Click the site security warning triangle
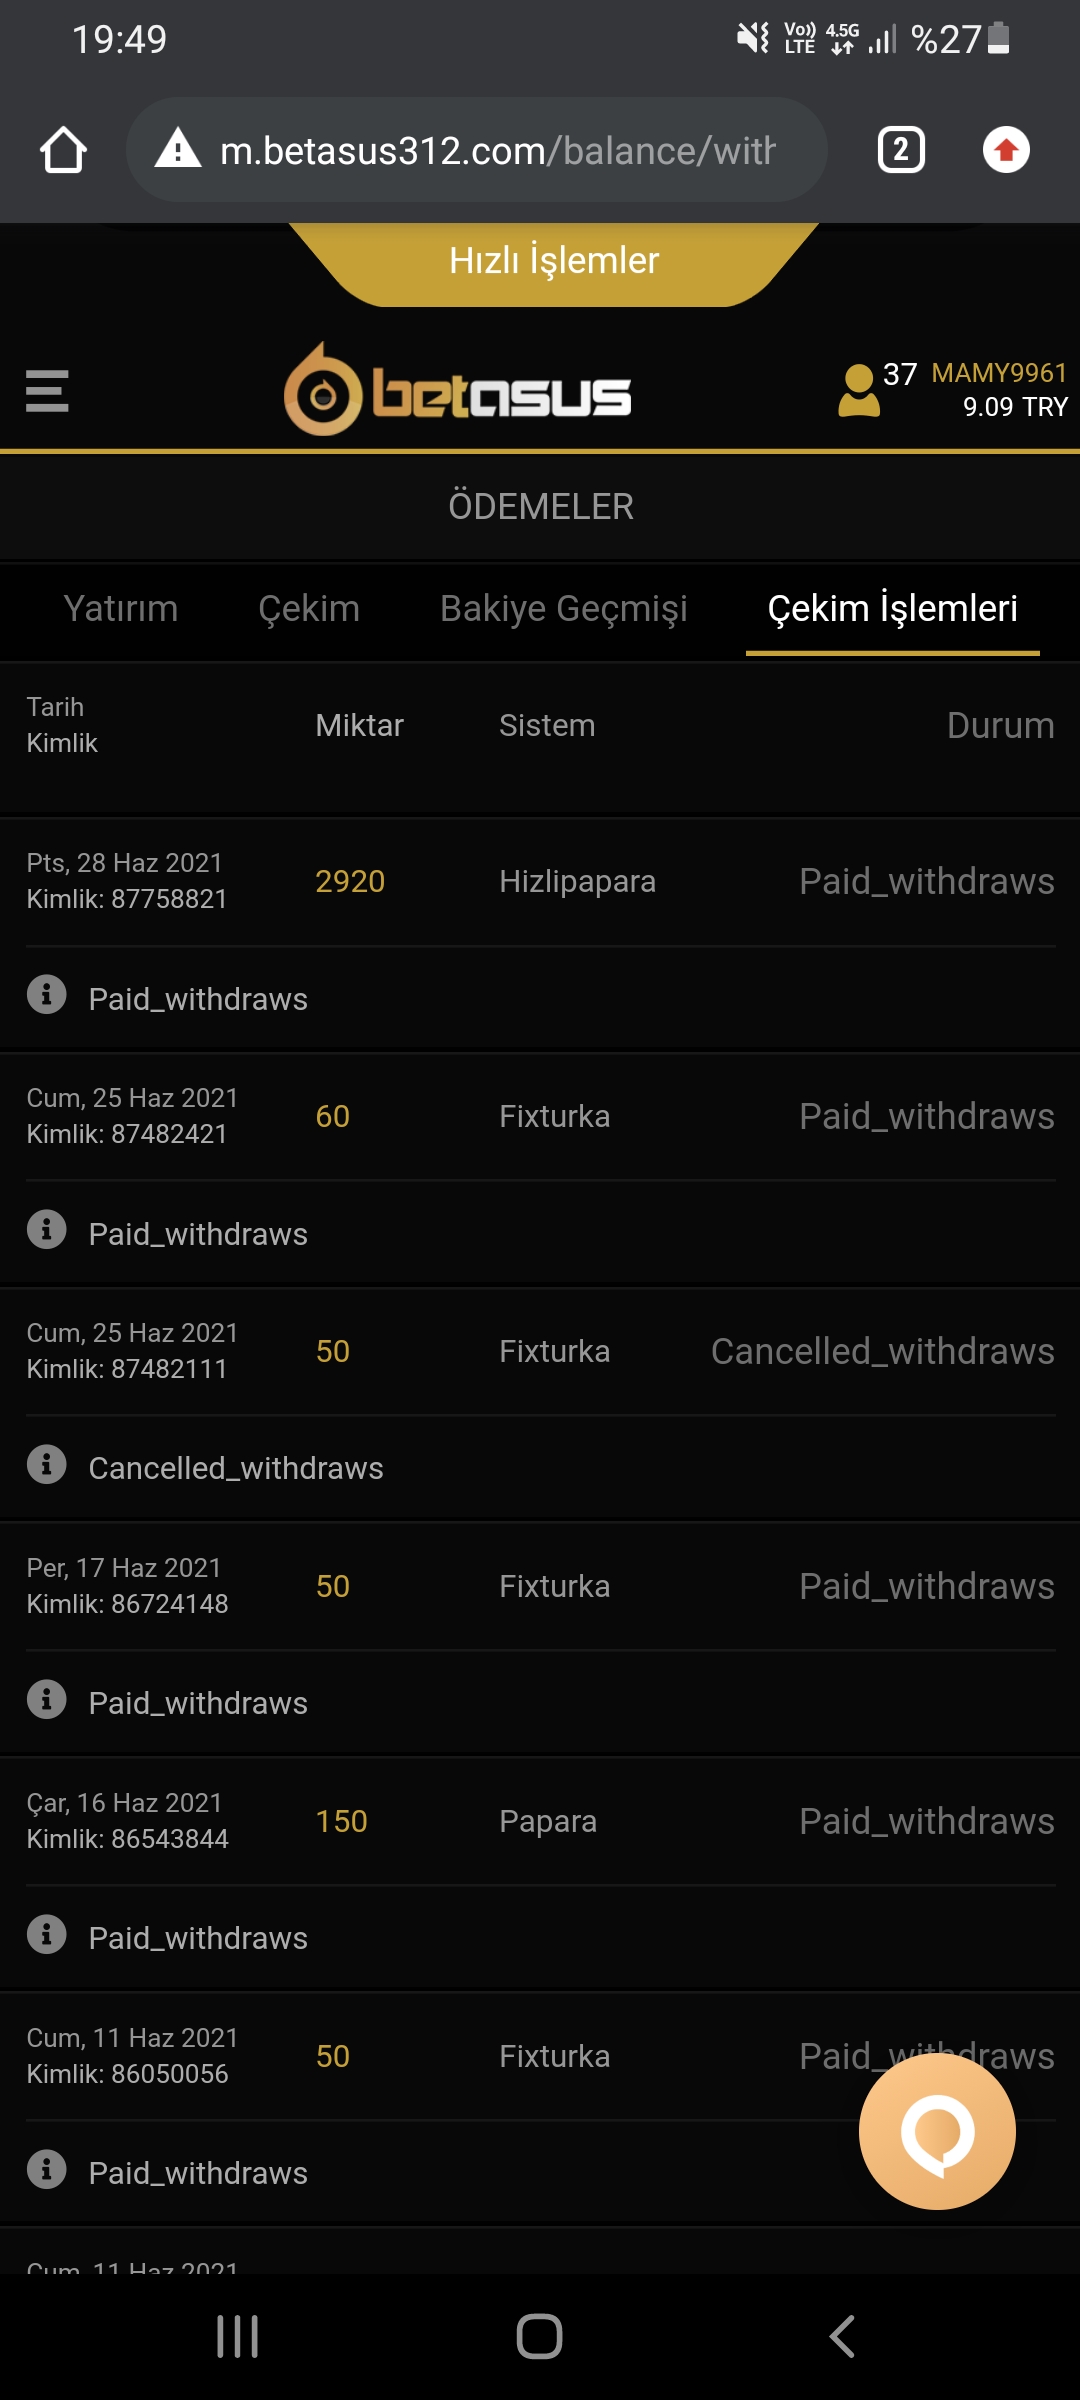The width and height of the screenshot is (1080, 2400). [x=178, y=149]
